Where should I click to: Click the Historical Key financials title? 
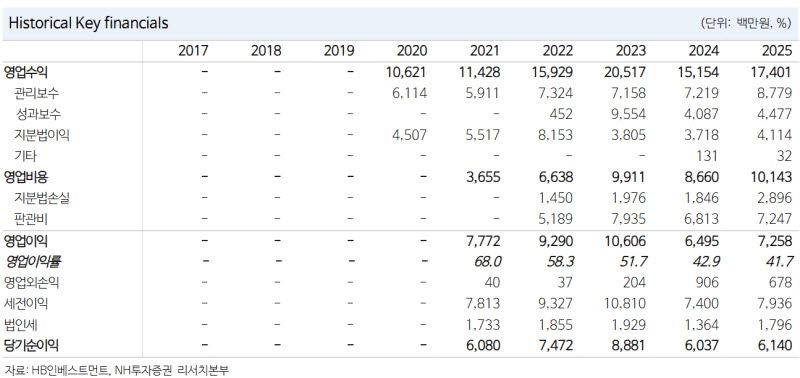(89, 23)
